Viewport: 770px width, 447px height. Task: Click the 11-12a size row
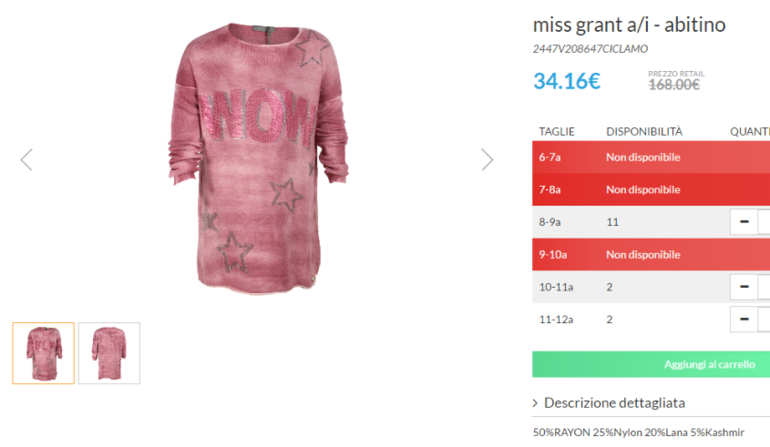click(x=651, y=319)
